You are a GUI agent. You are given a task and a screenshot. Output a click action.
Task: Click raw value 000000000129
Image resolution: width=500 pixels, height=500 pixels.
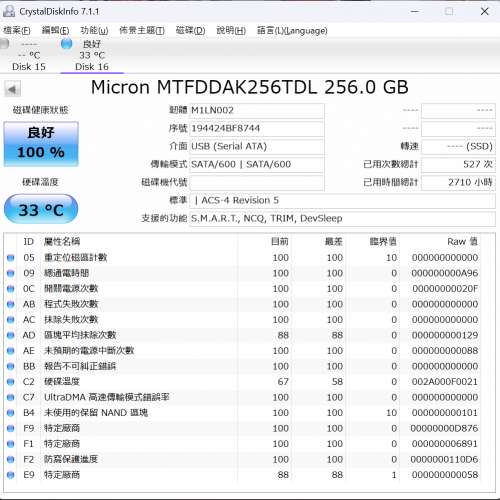(x=445, y=335)
